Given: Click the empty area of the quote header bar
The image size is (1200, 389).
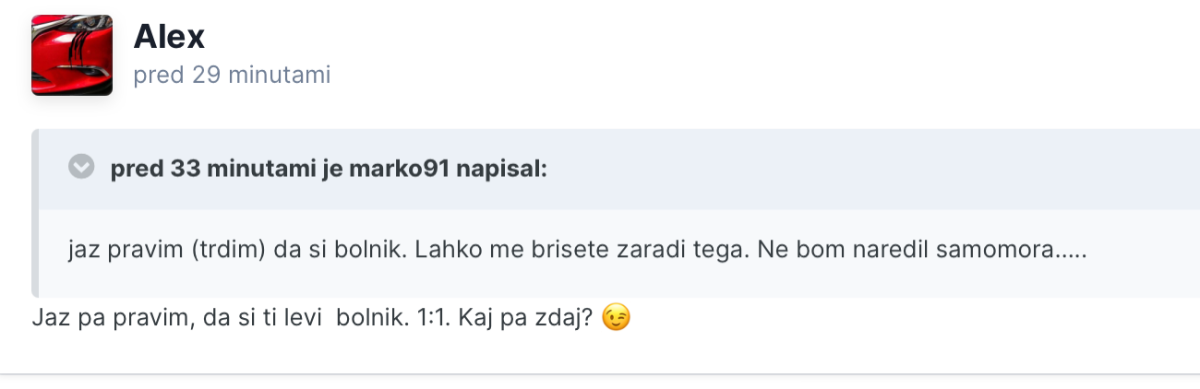Looking at the screenshot, I should [870, 168].
